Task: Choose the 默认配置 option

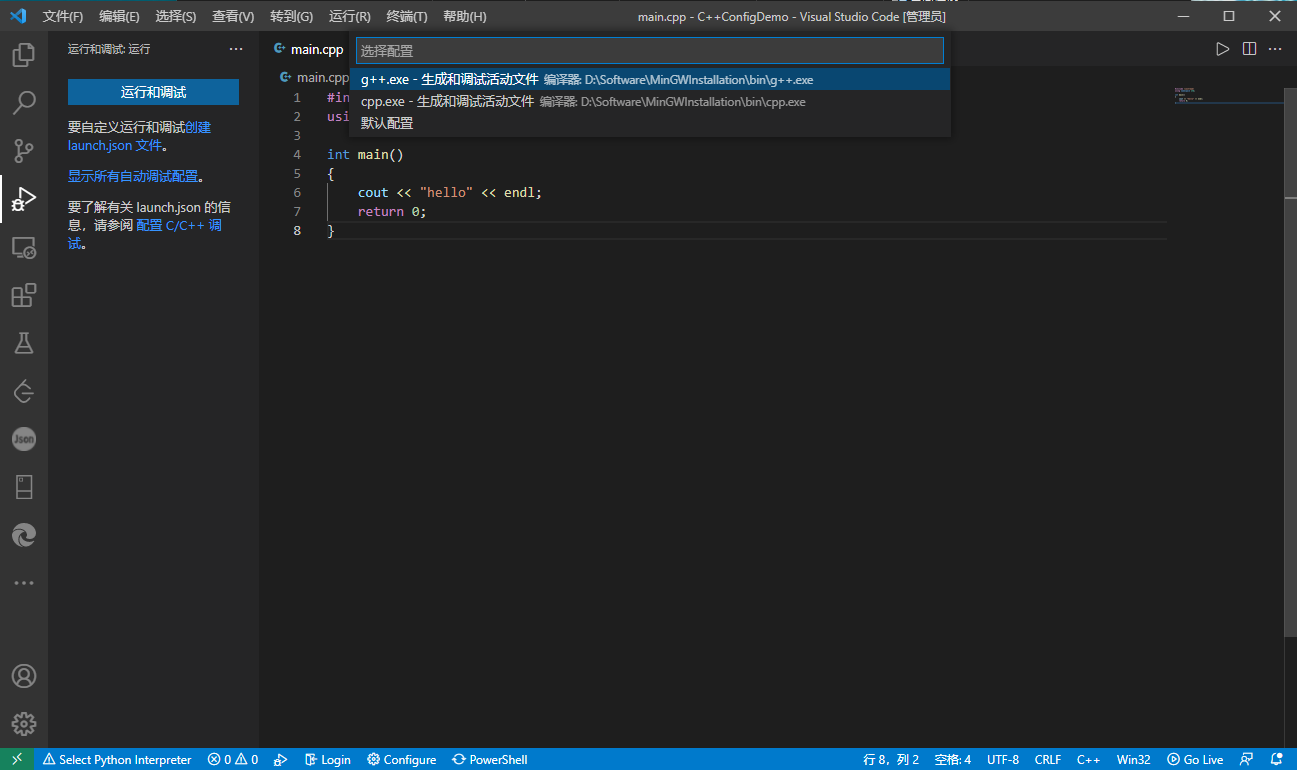Action: (x=387, y=123)
